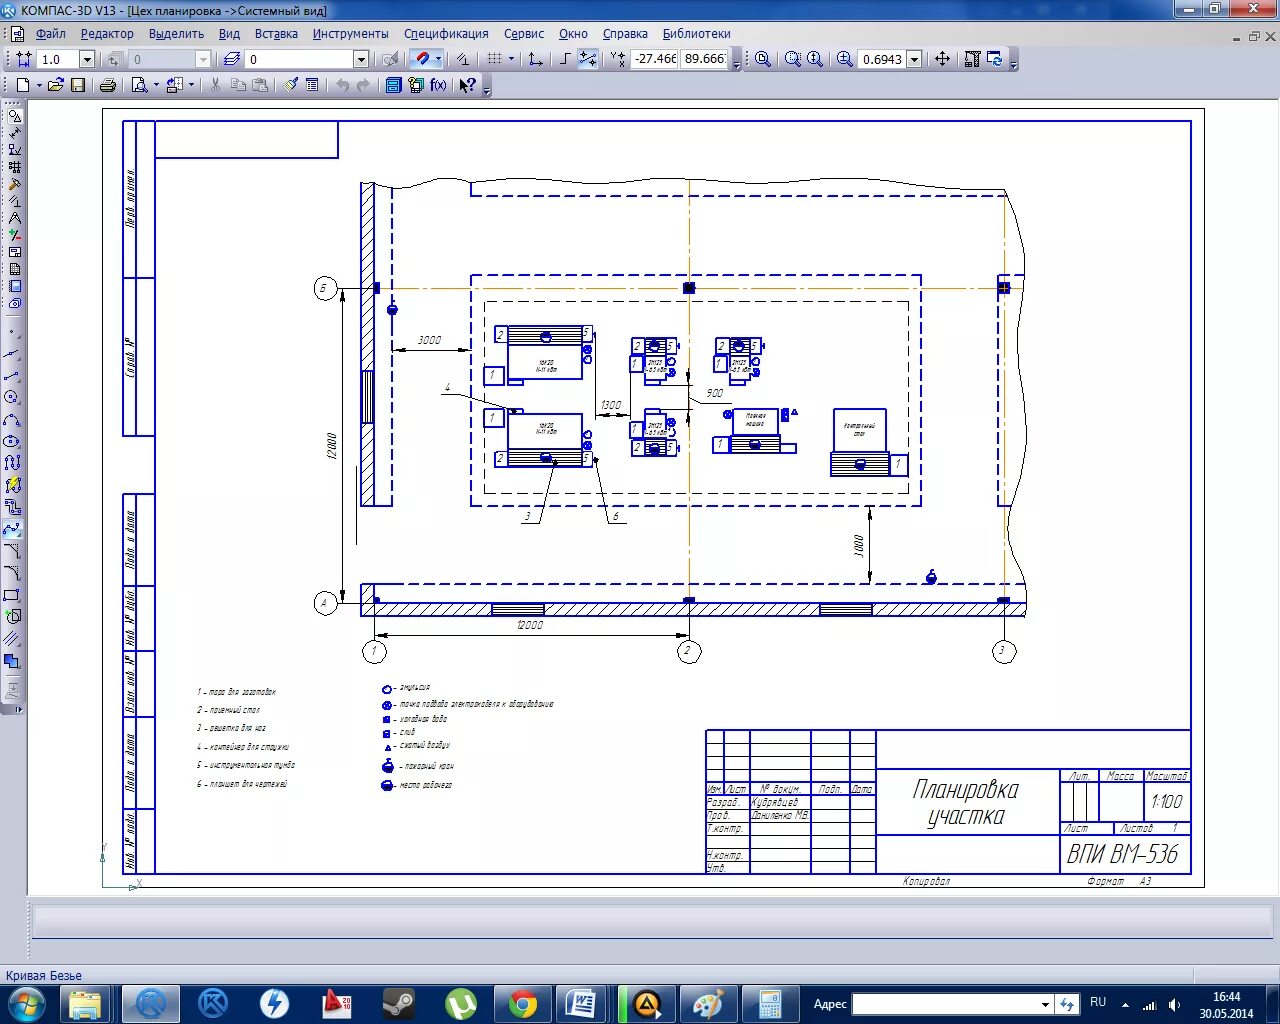1280x1024 pixels.
Task: Toggle the rounding snap mode icon
Action: 588,59
